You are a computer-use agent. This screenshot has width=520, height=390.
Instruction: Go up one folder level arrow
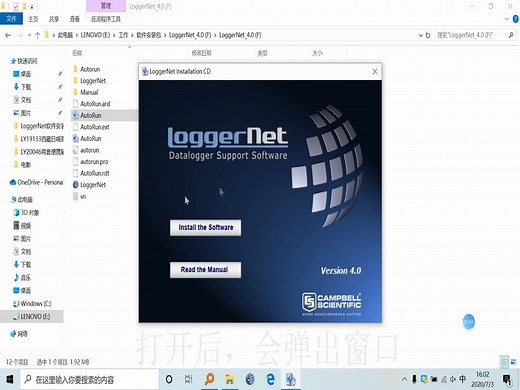[37, 35]
